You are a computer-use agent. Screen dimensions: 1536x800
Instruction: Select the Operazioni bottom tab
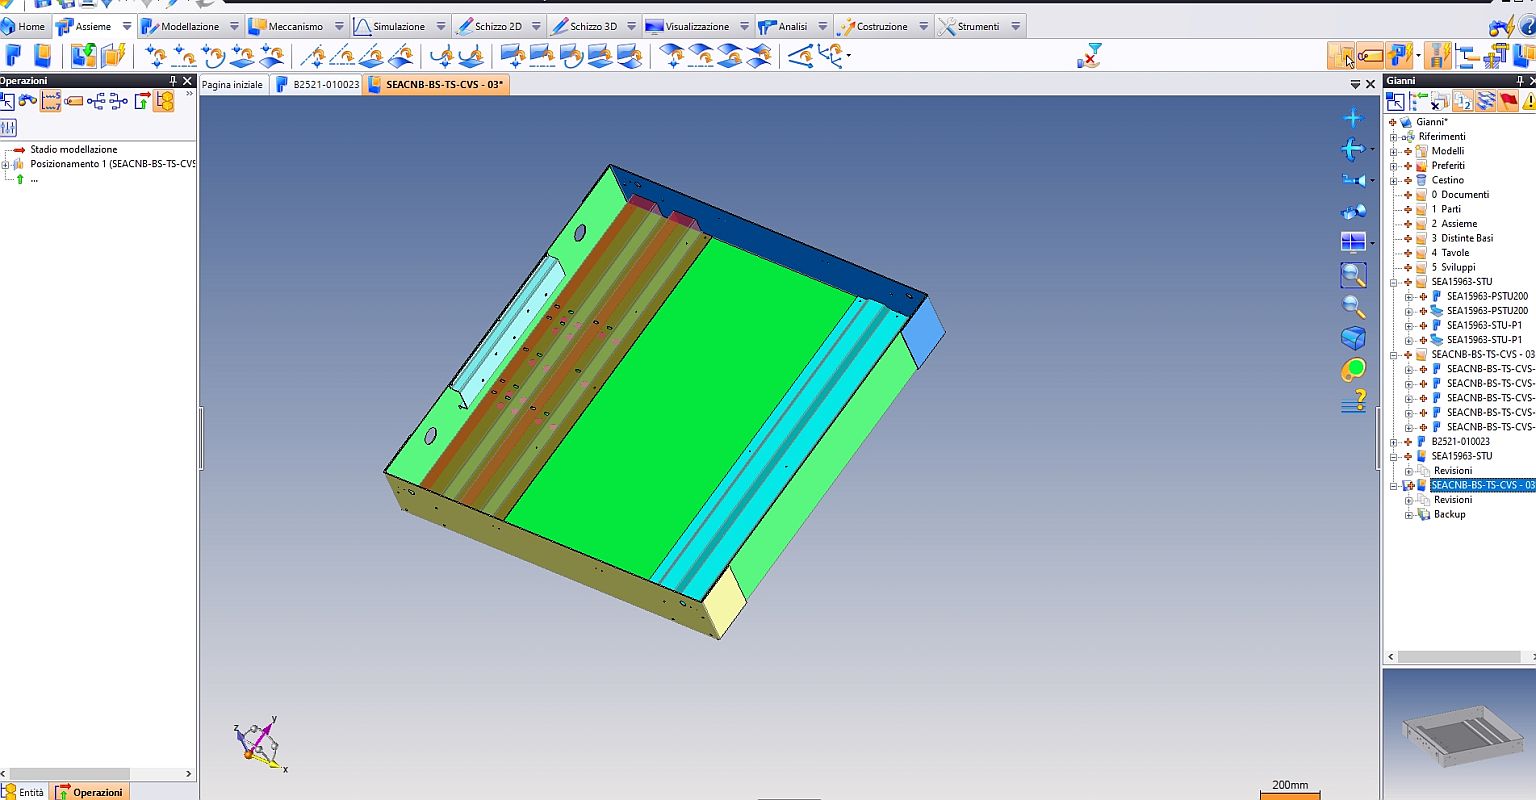tap(90, 792)
